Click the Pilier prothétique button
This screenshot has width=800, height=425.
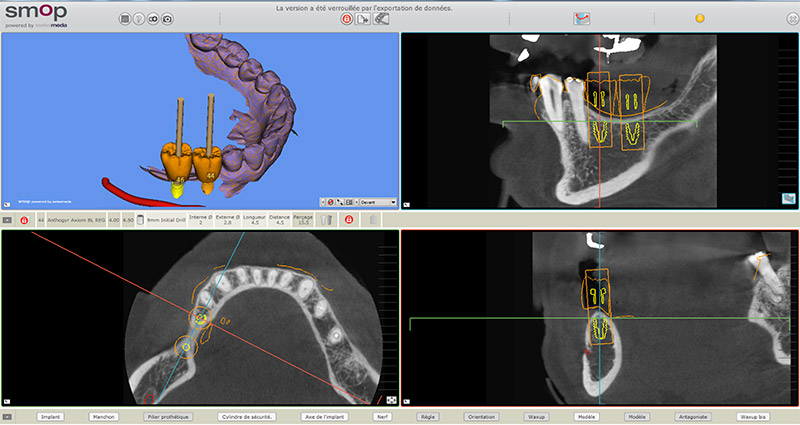pyautogui.click(x=170, y=415)
